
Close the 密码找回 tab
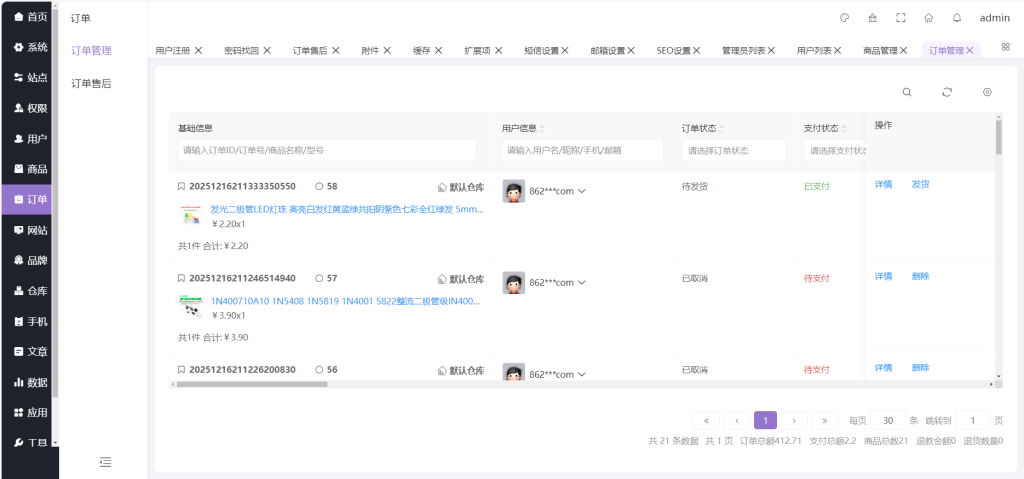[266, 50]
